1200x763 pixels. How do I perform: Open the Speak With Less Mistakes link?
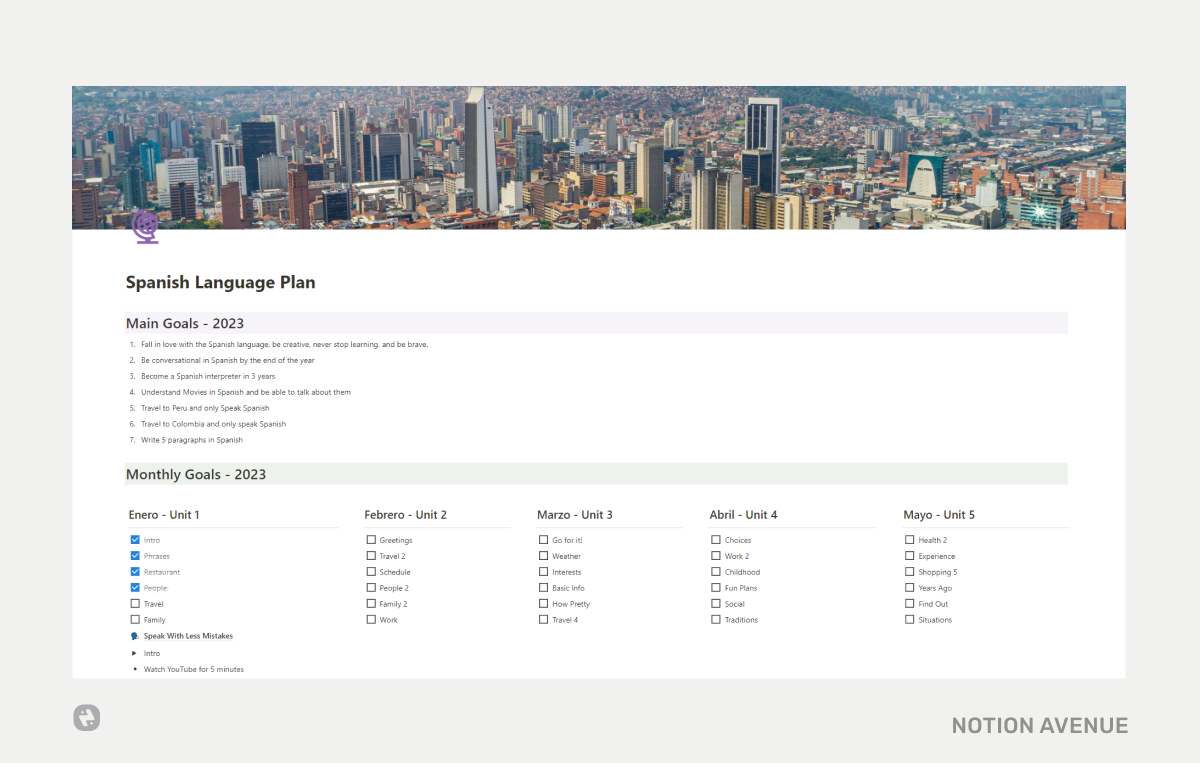coord(189,635)
